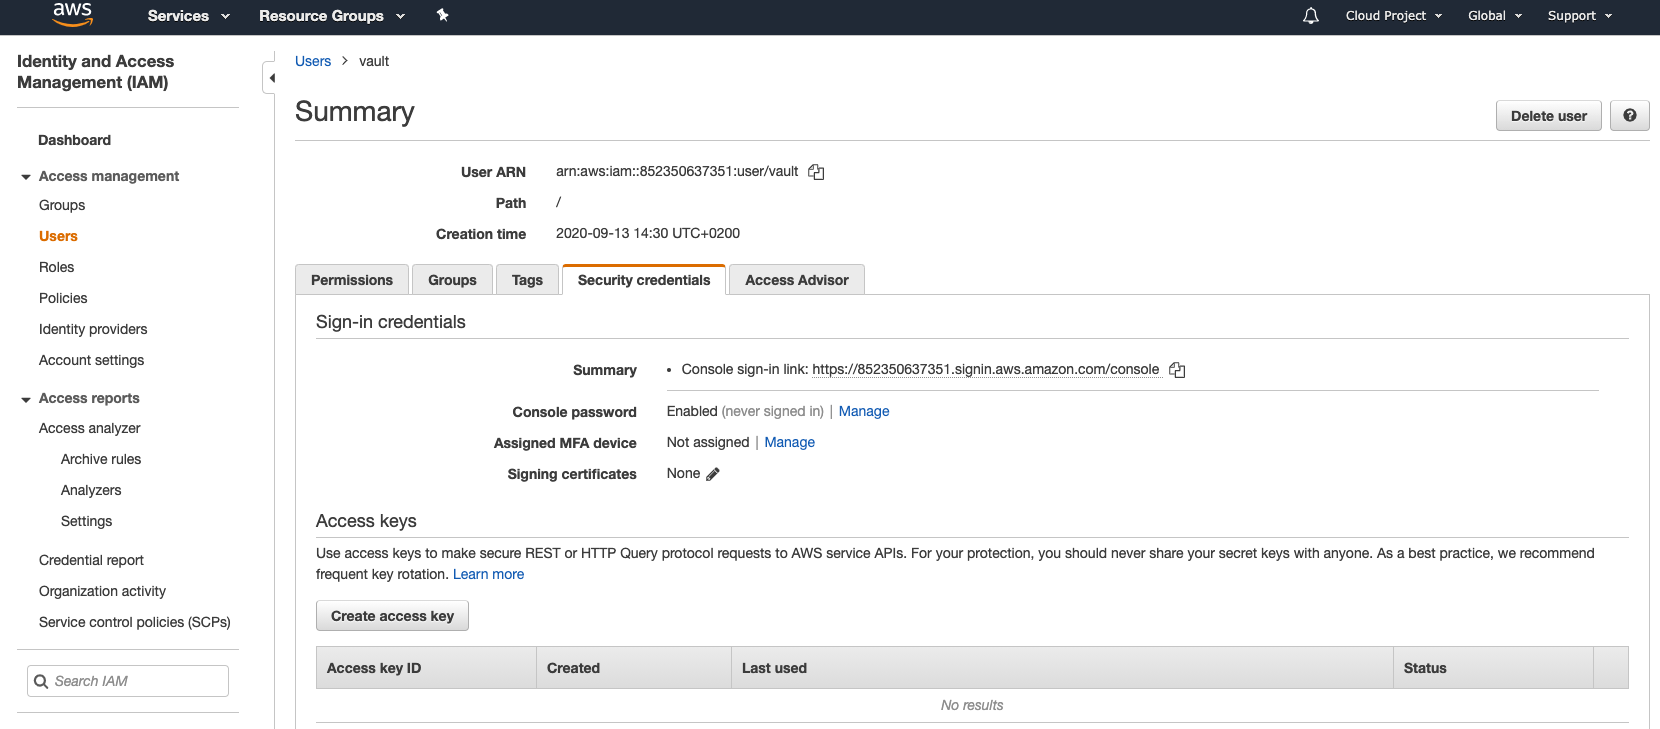Screen dimensions: 1660x729
Task: Collapse the Access management section
Action: 26,177
